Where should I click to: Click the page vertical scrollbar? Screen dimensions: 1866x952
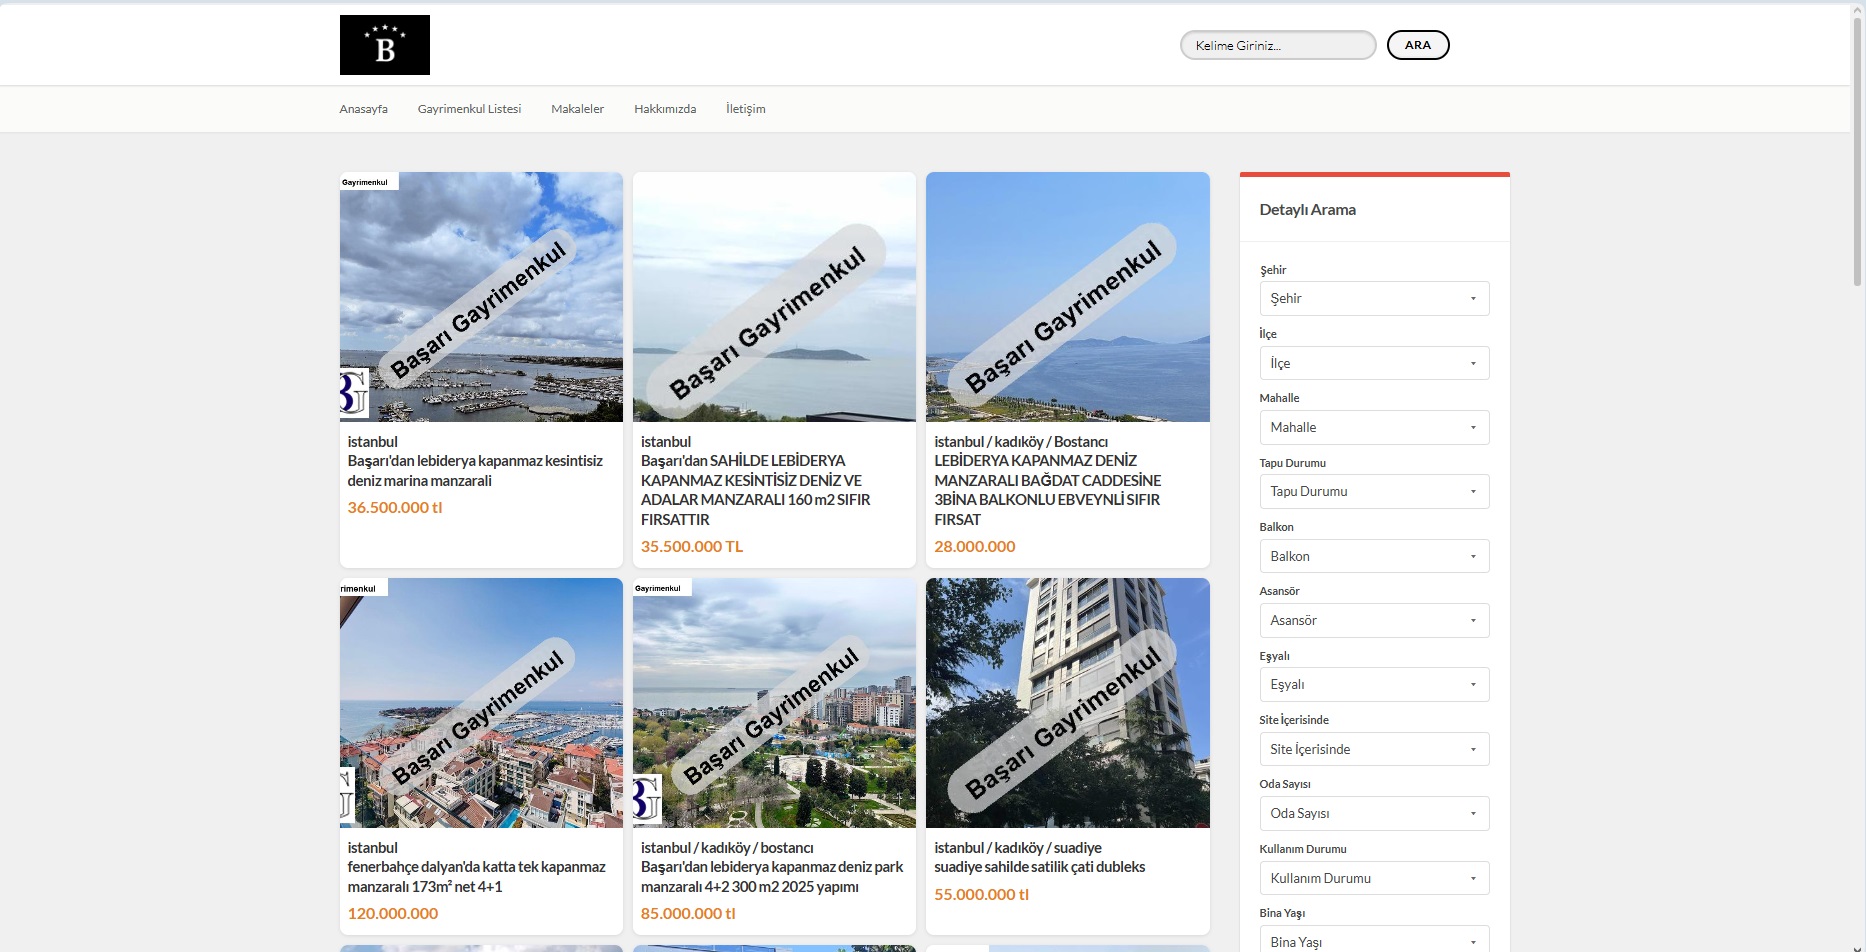point(1858,150)
